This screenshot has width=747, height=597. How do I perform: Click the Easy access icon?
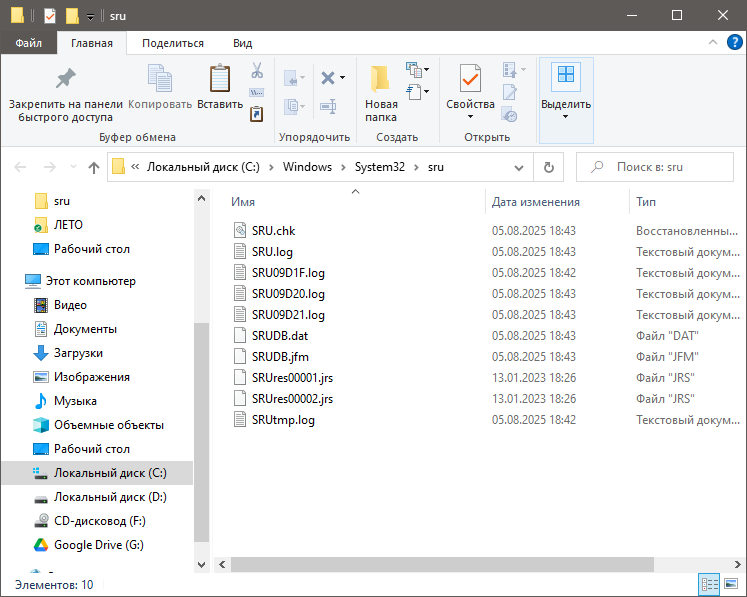(414, 91)
